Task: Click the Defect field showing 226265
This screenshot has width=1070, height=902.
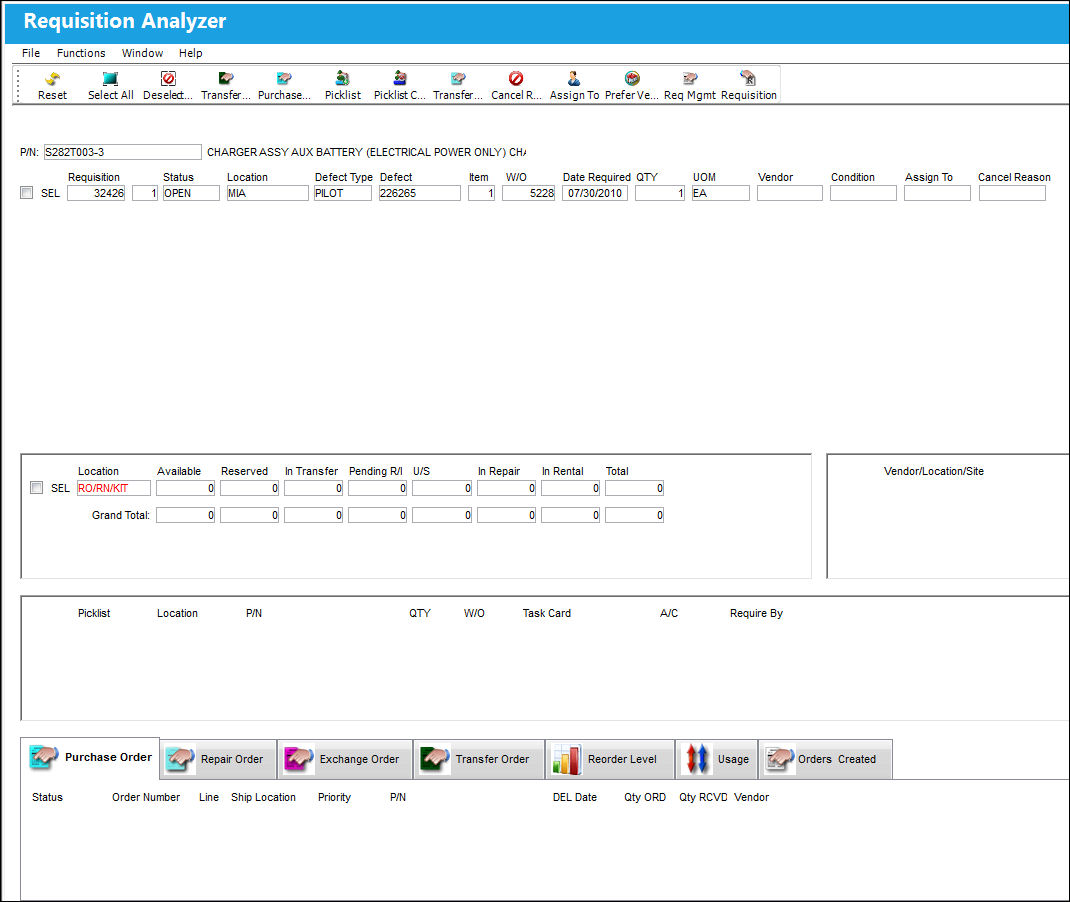Action: (x=420, y=193)
